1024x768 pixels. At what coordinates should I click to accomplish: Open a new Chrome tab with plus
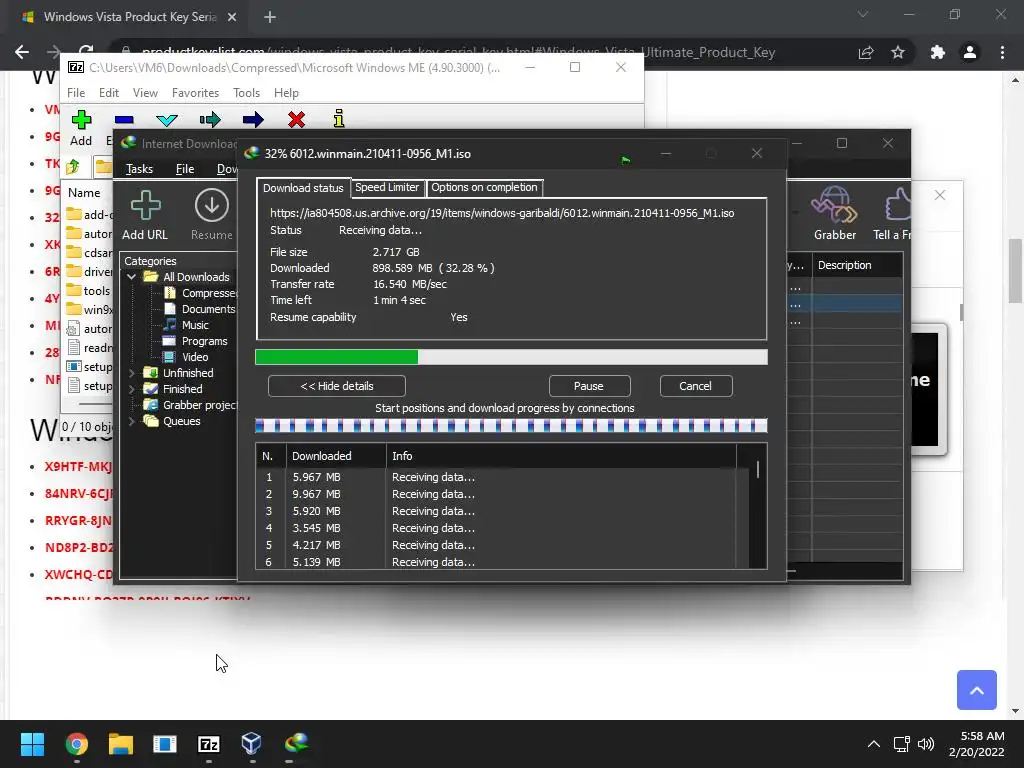[x=270, y=17]
